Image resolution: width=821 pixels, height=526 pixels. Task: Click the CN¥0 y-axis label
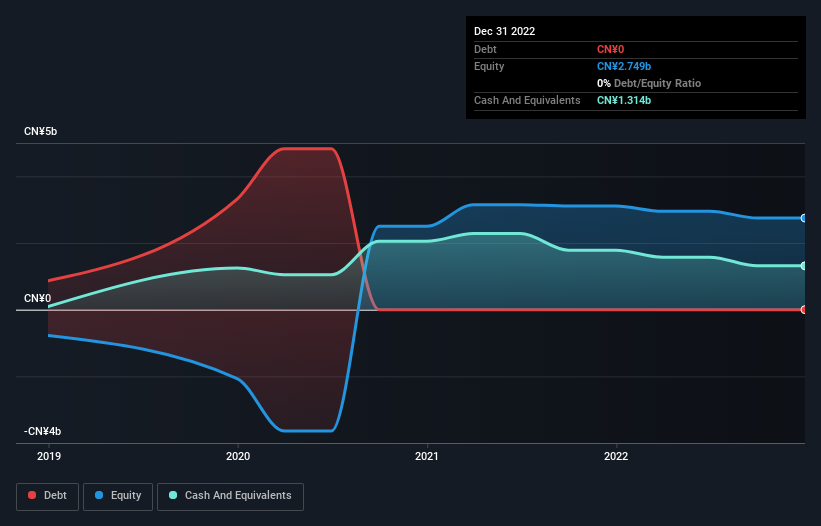point(38,298)
